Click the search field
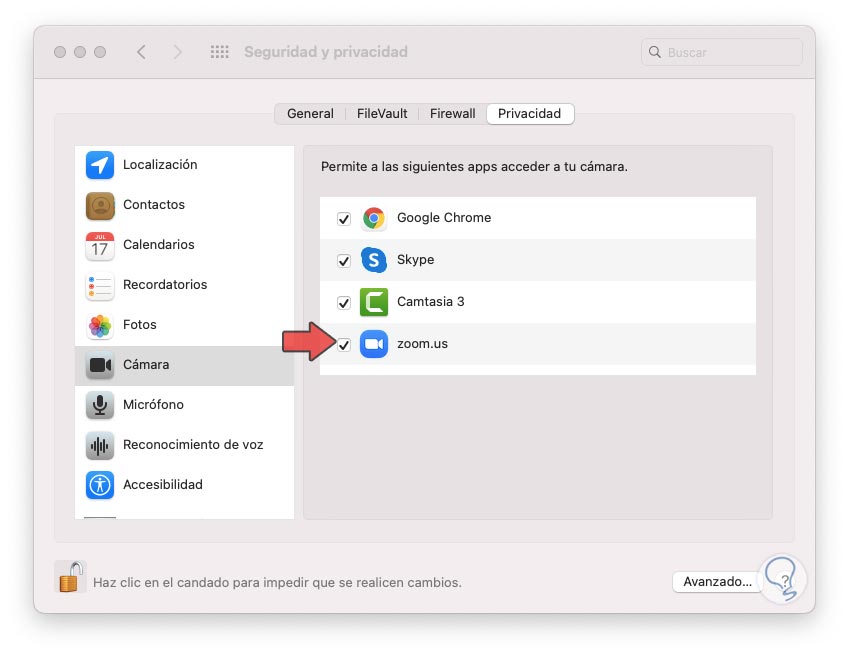 721,51
